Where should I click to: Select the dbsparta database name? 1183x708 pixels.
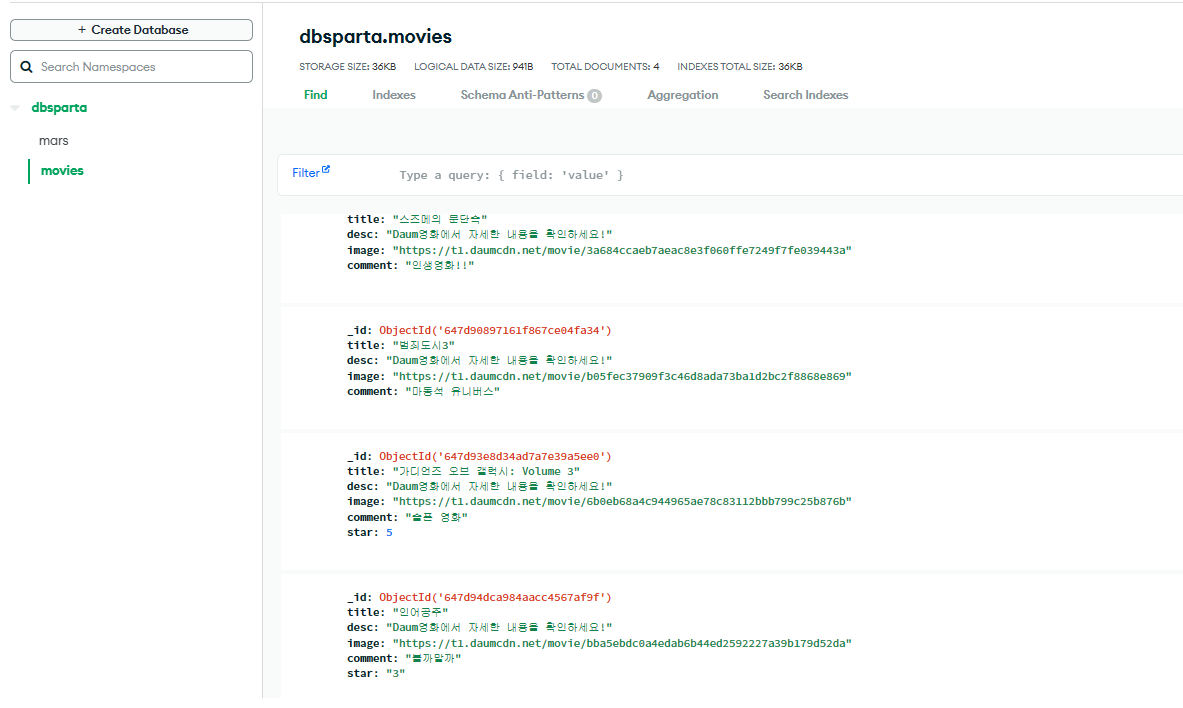pos(59,108)
